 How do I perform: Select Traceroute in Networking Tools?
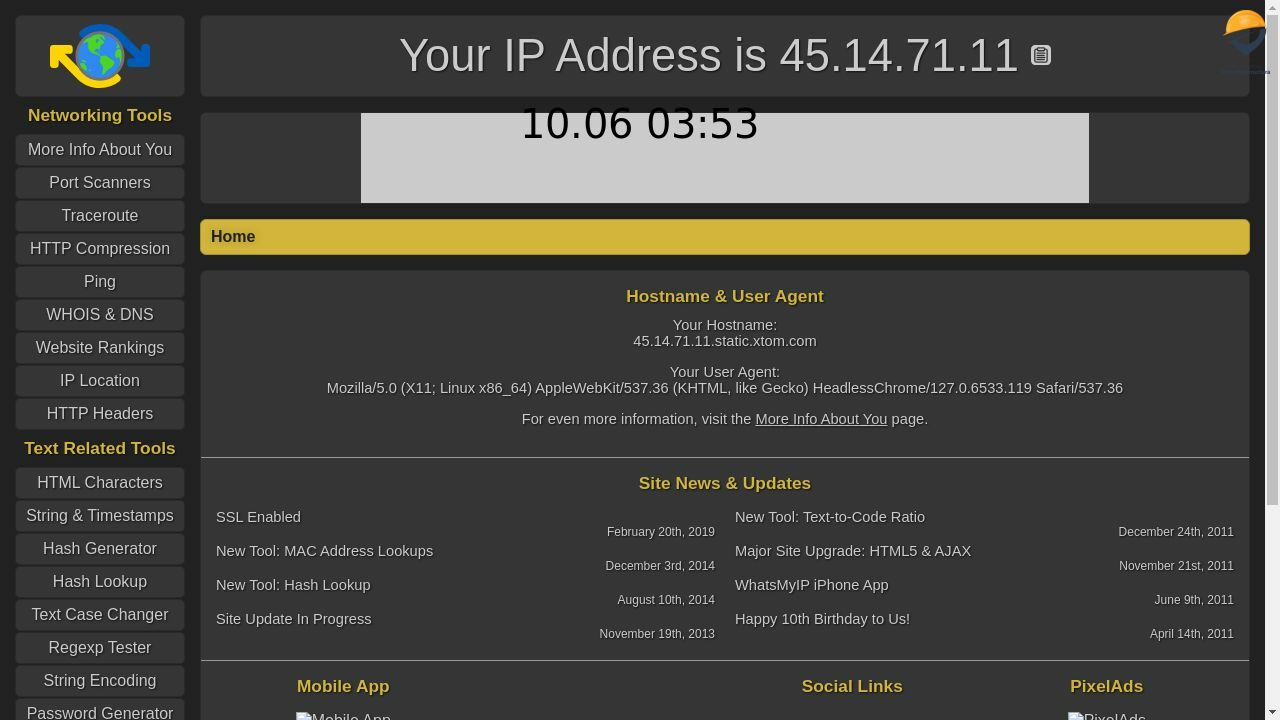click(x=100, y=216)
